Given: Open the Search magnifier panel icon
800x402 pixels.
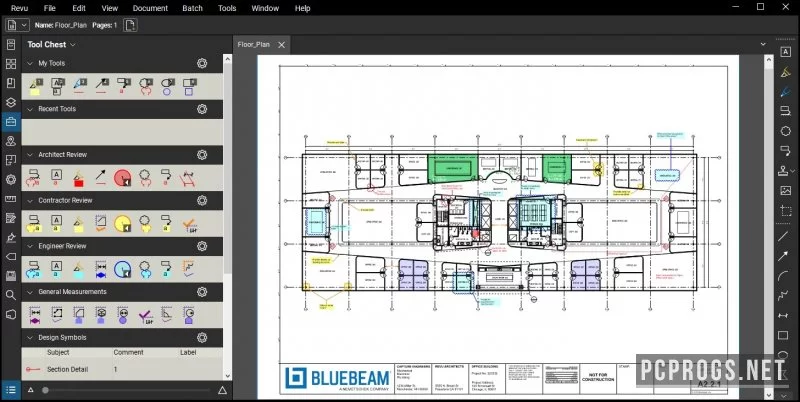Looking at the screenshot, I should coord(11,295).
